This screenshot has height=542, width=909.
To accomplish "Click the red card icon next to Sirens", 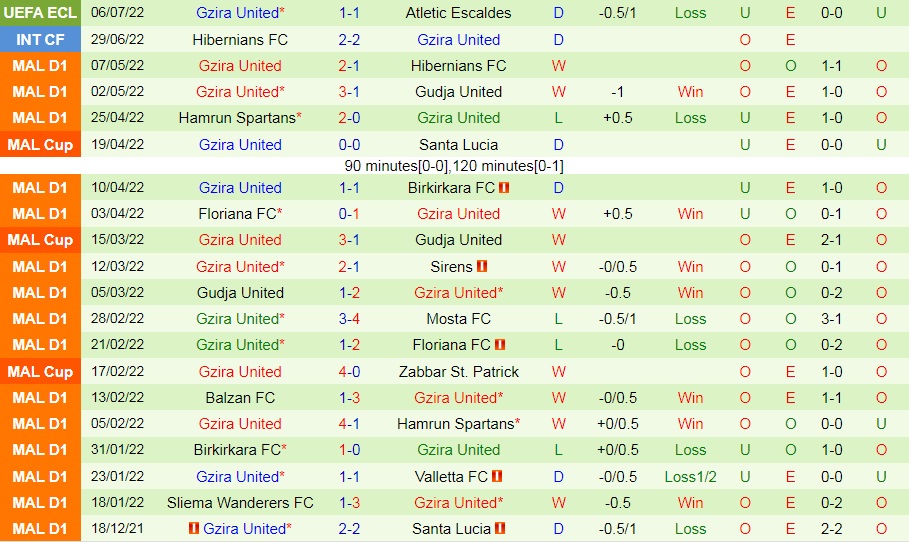I will (482, 267).
